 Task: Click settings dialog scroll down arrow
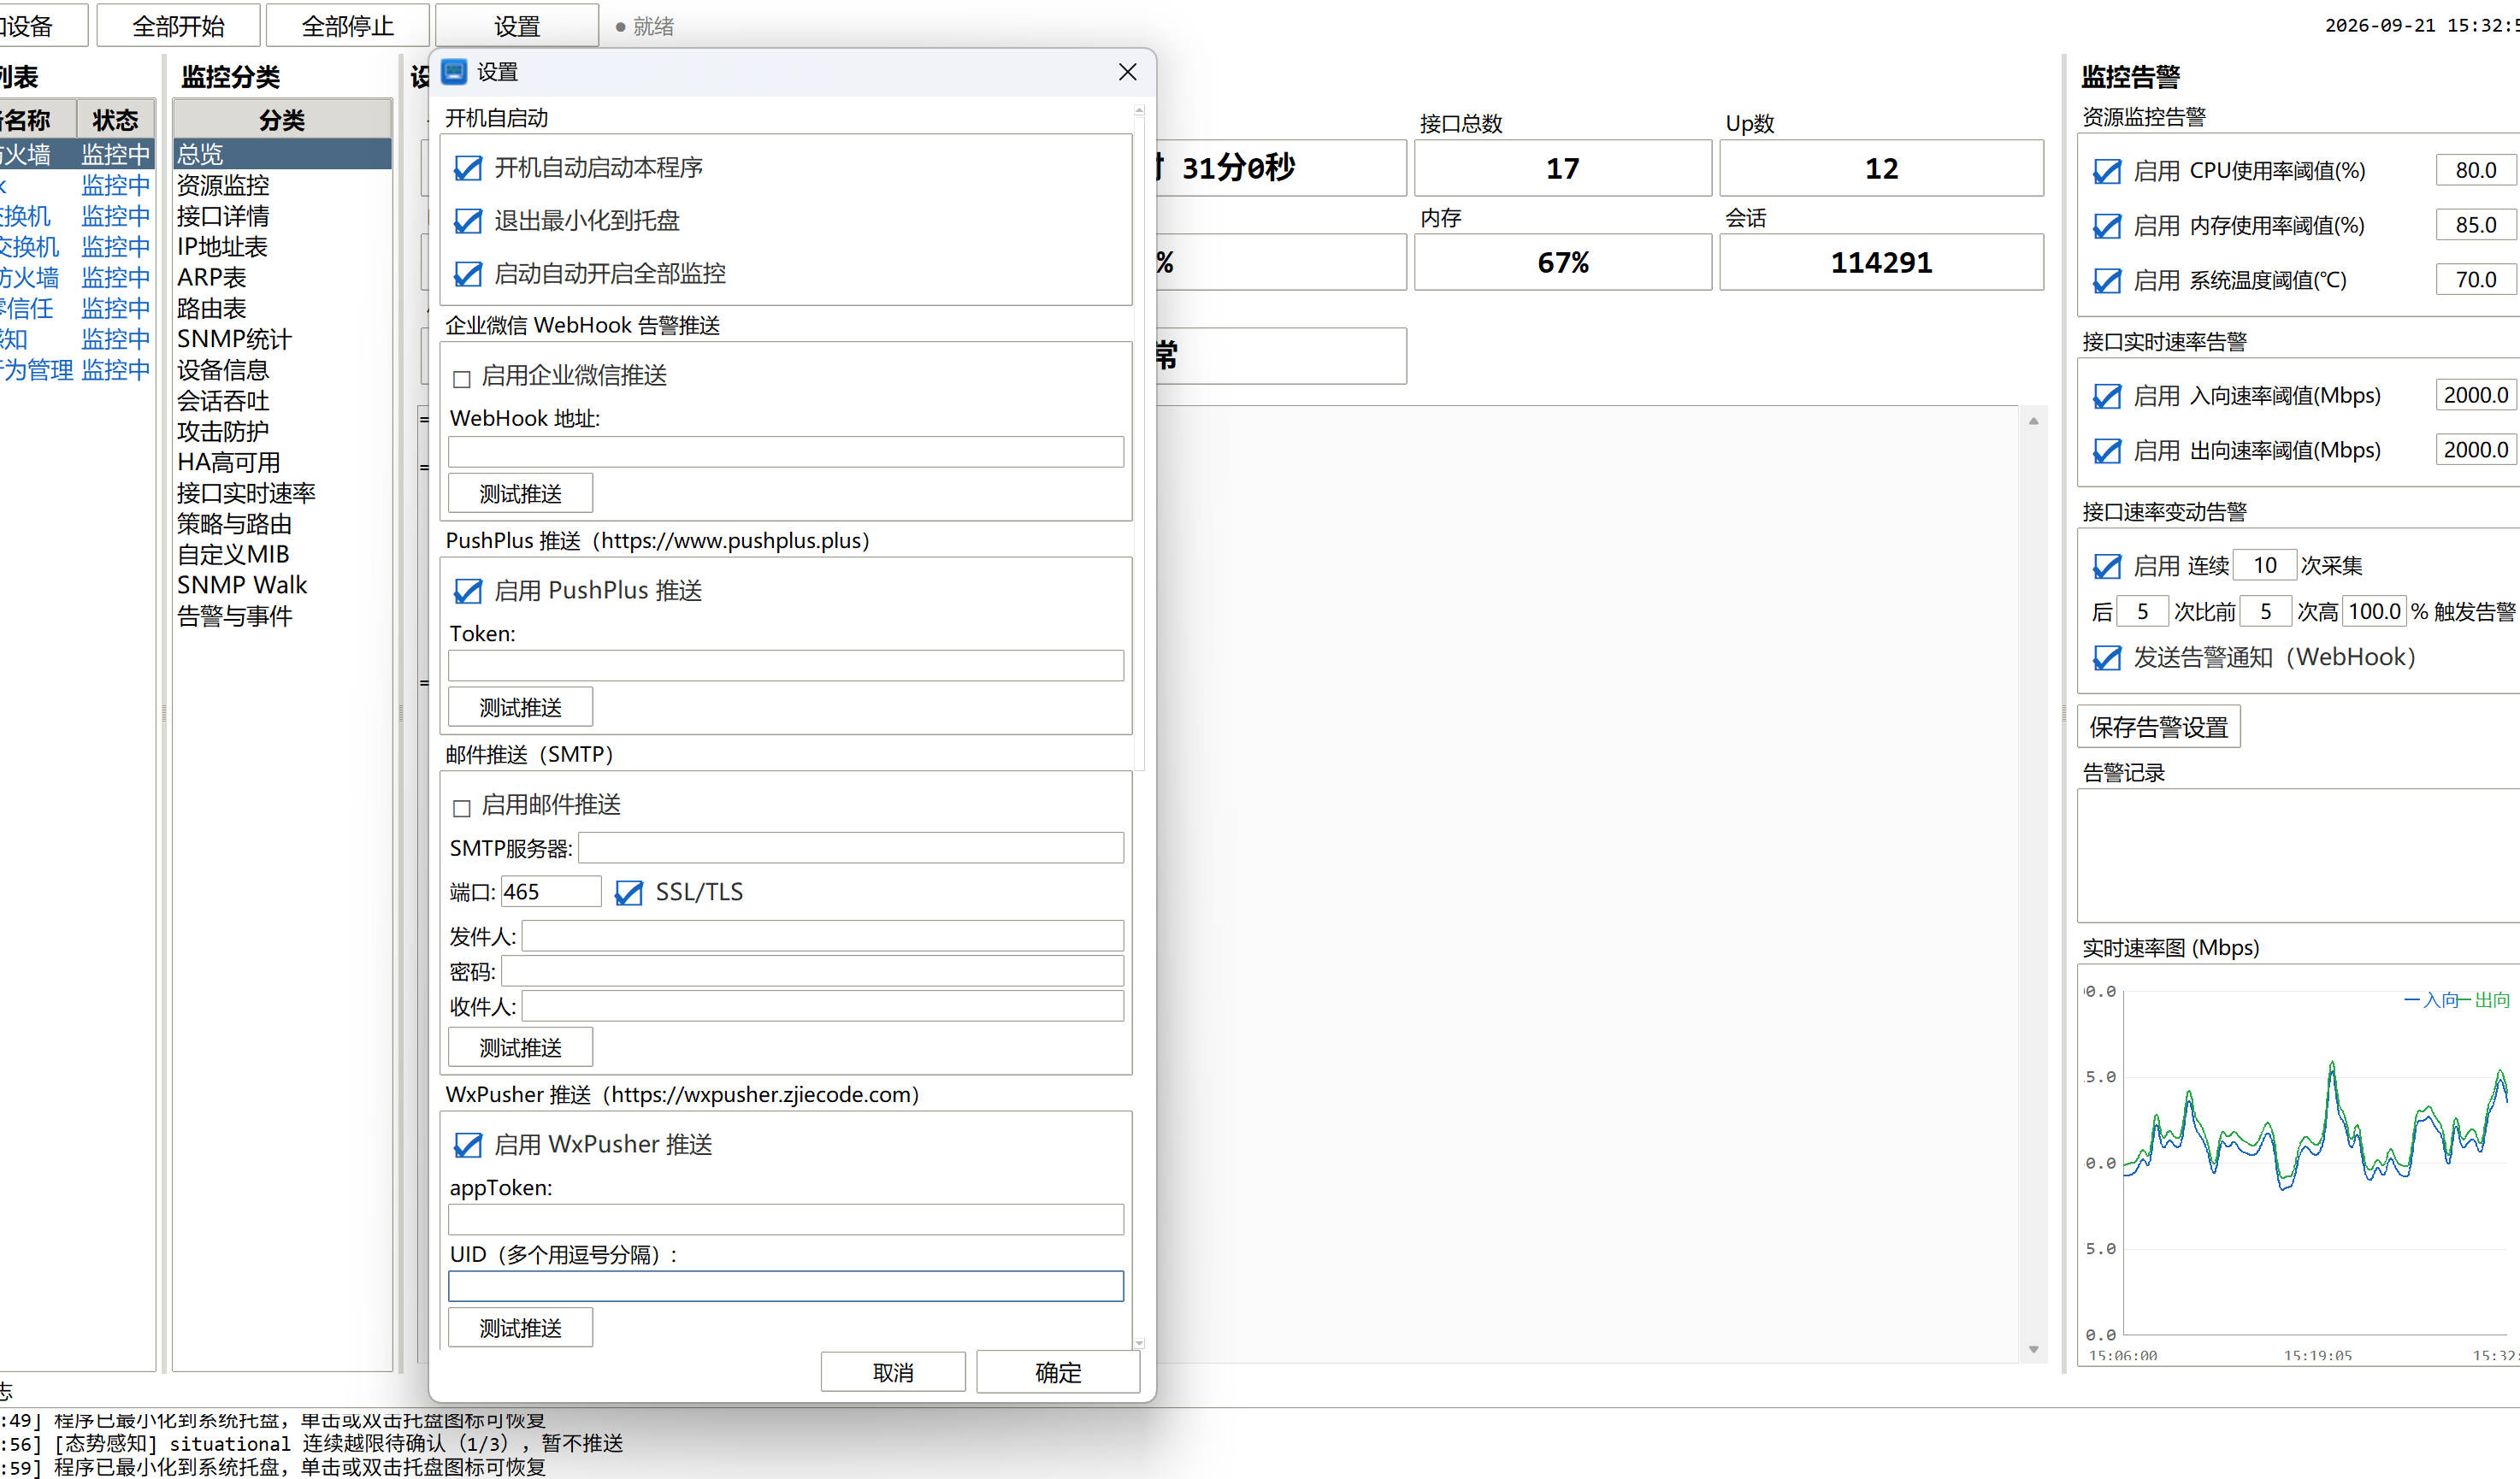pyautogui.click(x=1139, y=1343)
